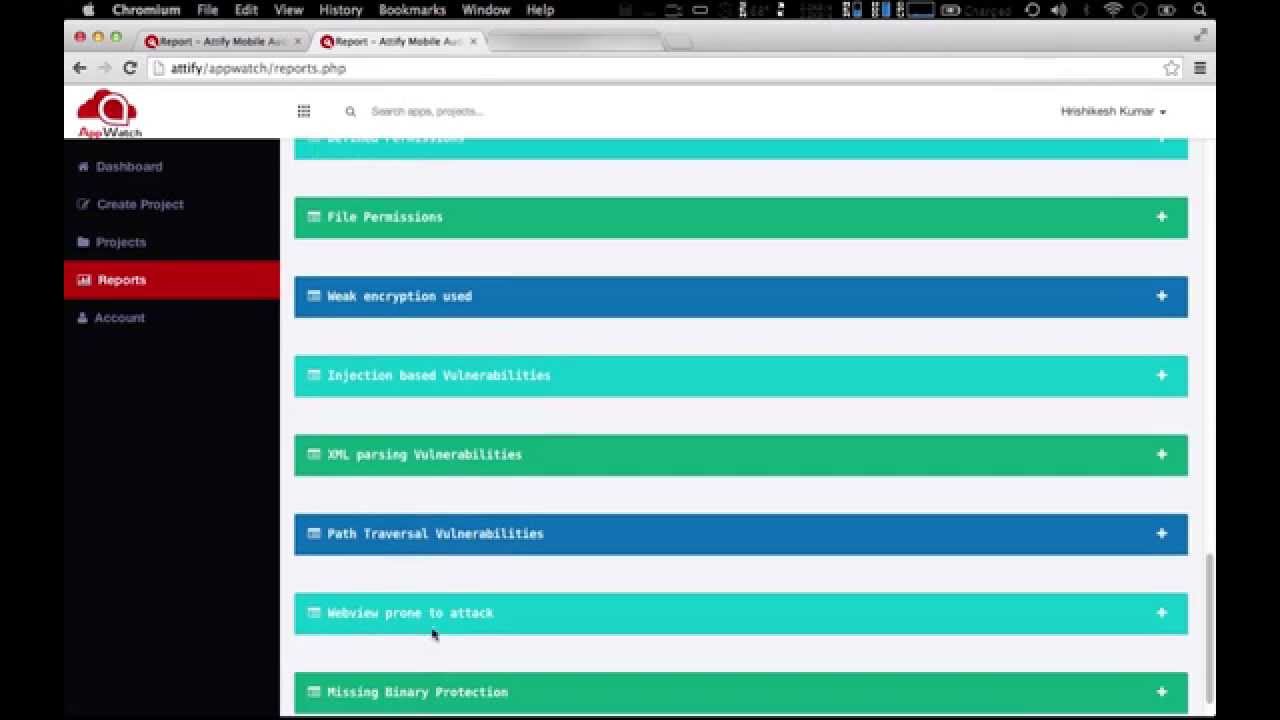This screenshot has height=720, width=1280.
Task: Open Hrishikesh Kumar user dropdown
Action: pos(1113,111)
